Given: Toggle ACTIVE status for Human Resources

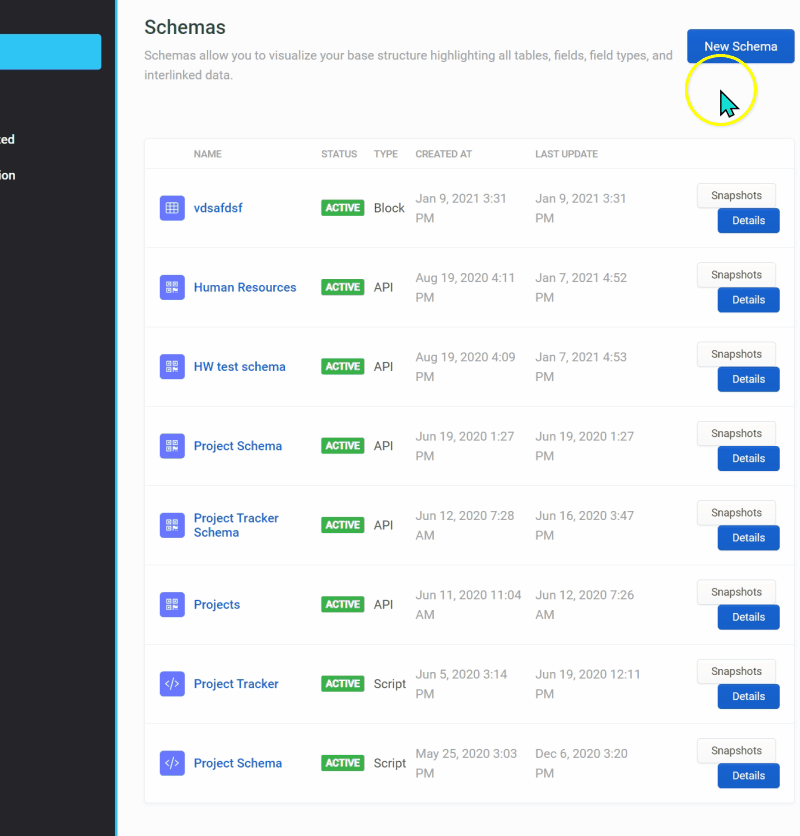Looking at the screenshot, I should (x=343, y=287).
